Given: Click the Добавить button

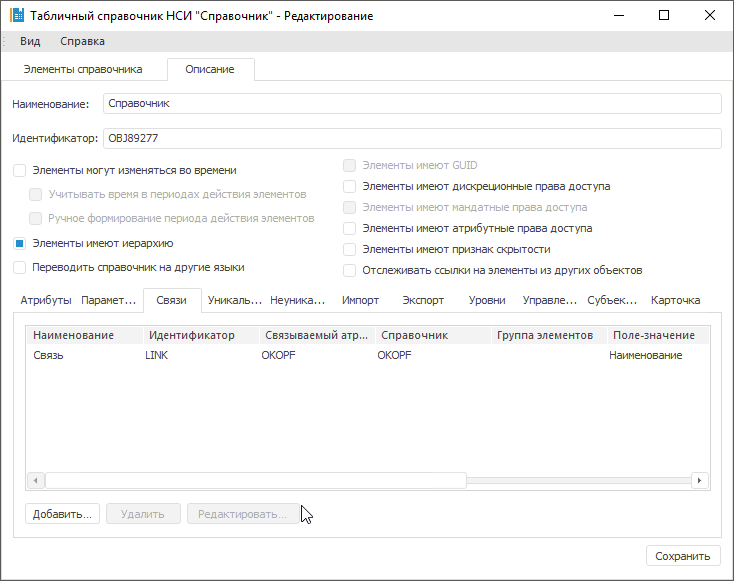Looking at the screenshot, I should click(x=63, y=514).
